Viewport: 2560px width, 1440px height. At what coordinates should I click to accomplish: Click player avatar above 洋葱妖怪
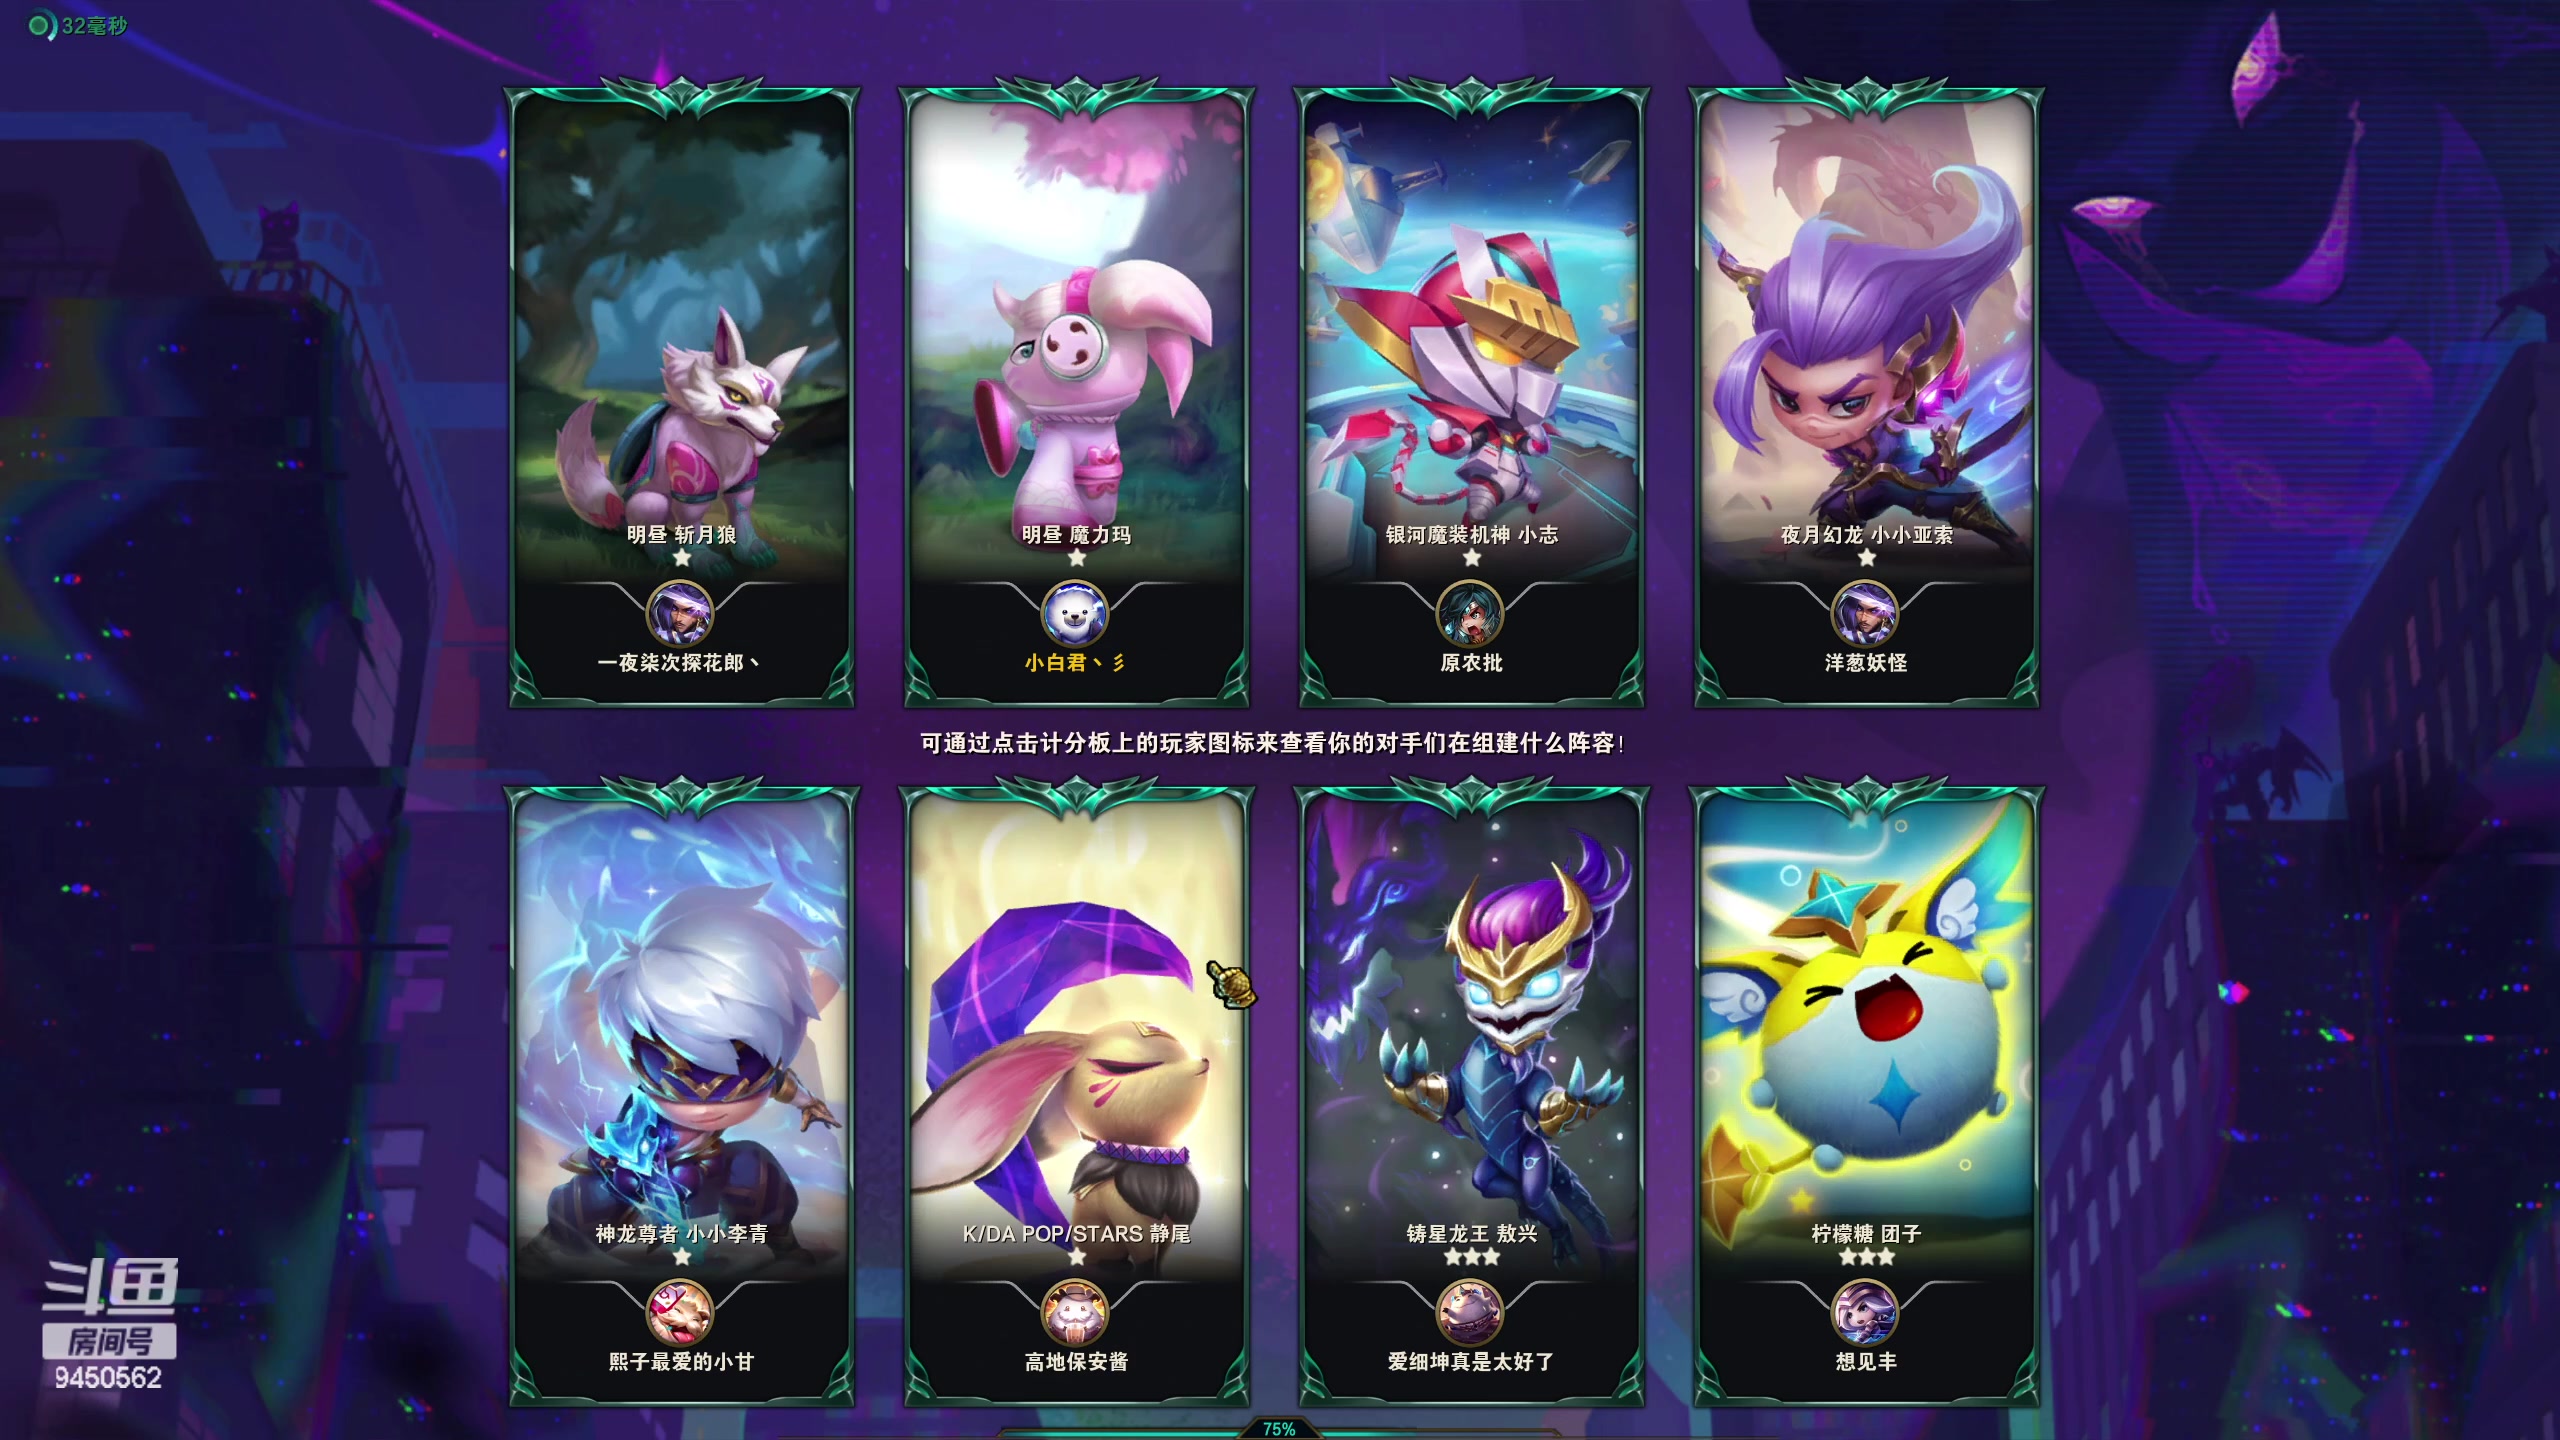point(1865,613)
